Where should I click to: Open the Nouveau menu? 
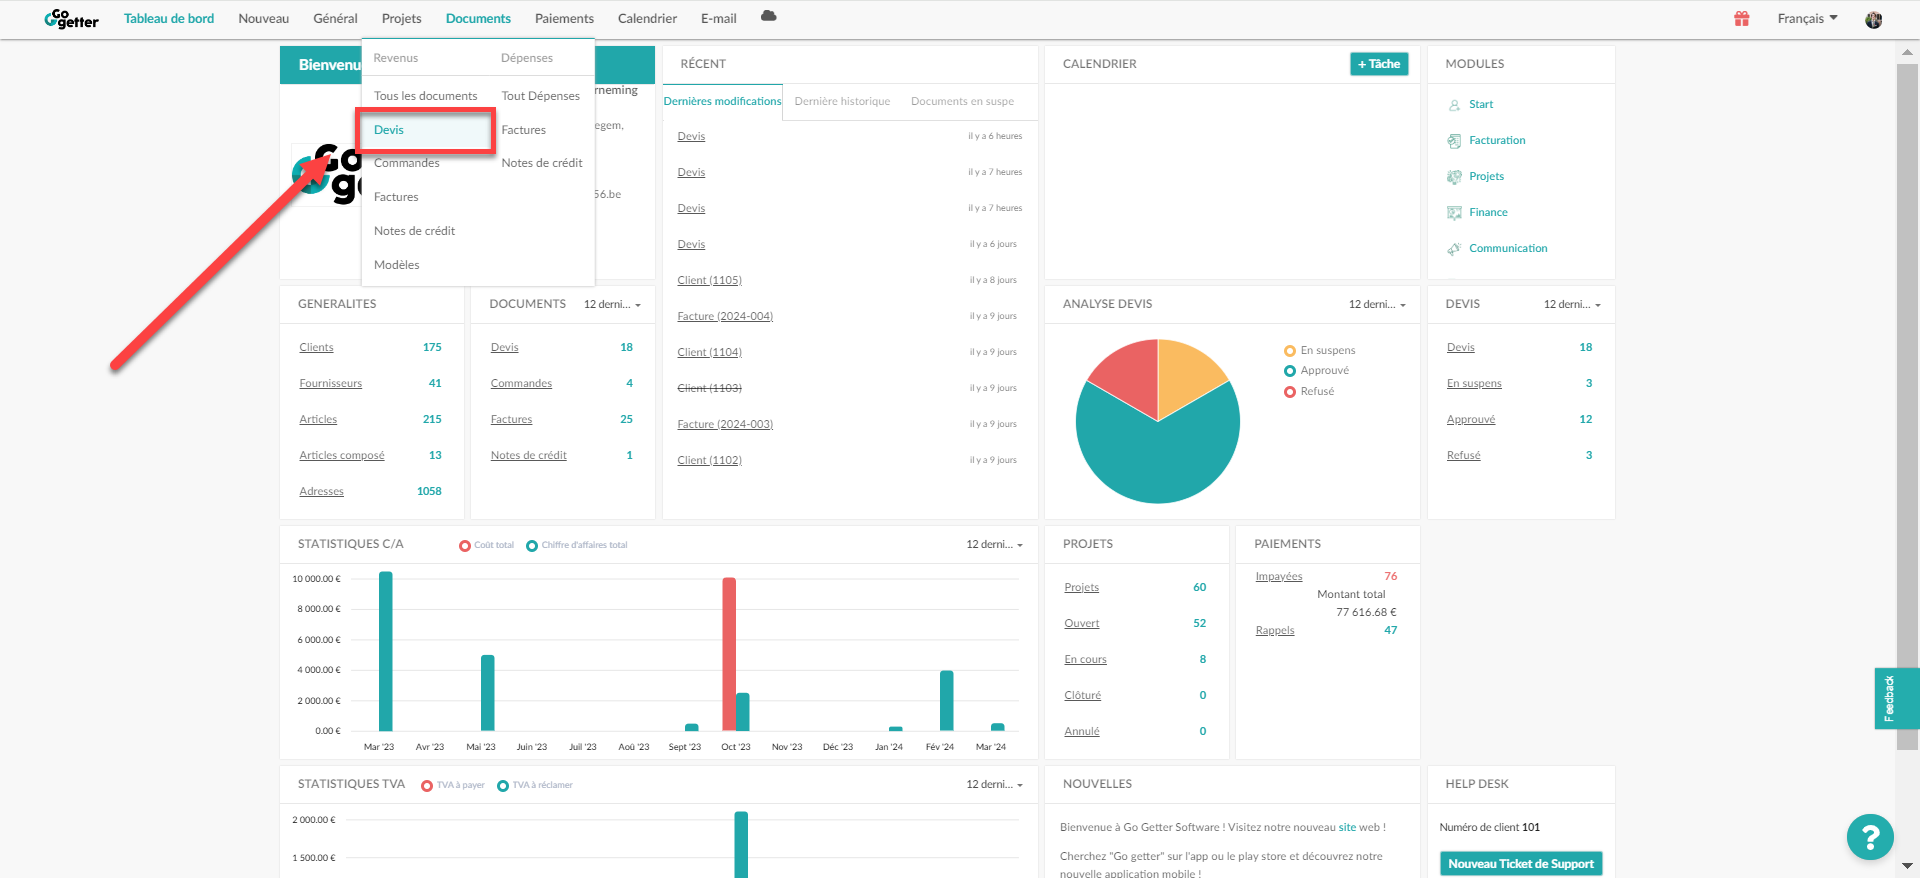click(x=264, y=19)
